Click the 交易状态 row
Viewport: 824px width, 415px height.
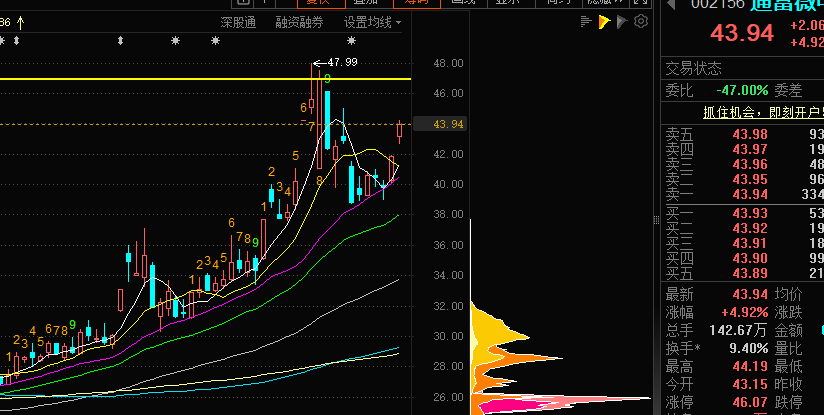tap(742, 68)
